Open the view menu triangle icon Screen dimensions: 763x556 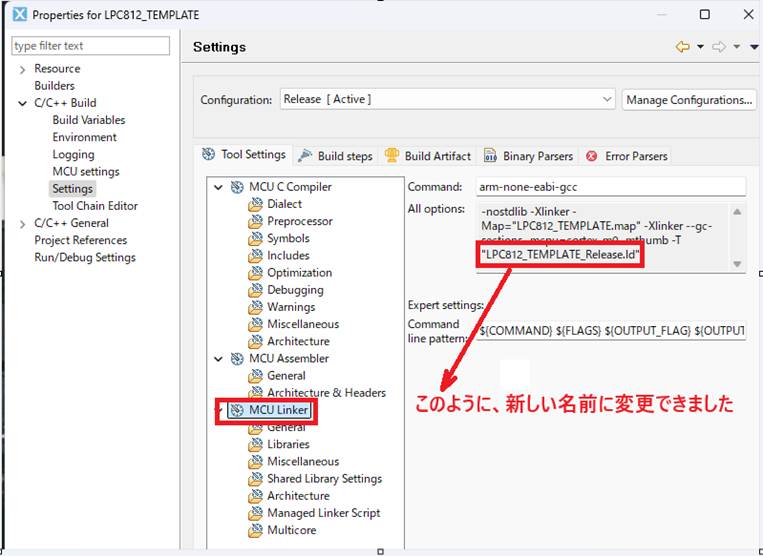[754, 47]
